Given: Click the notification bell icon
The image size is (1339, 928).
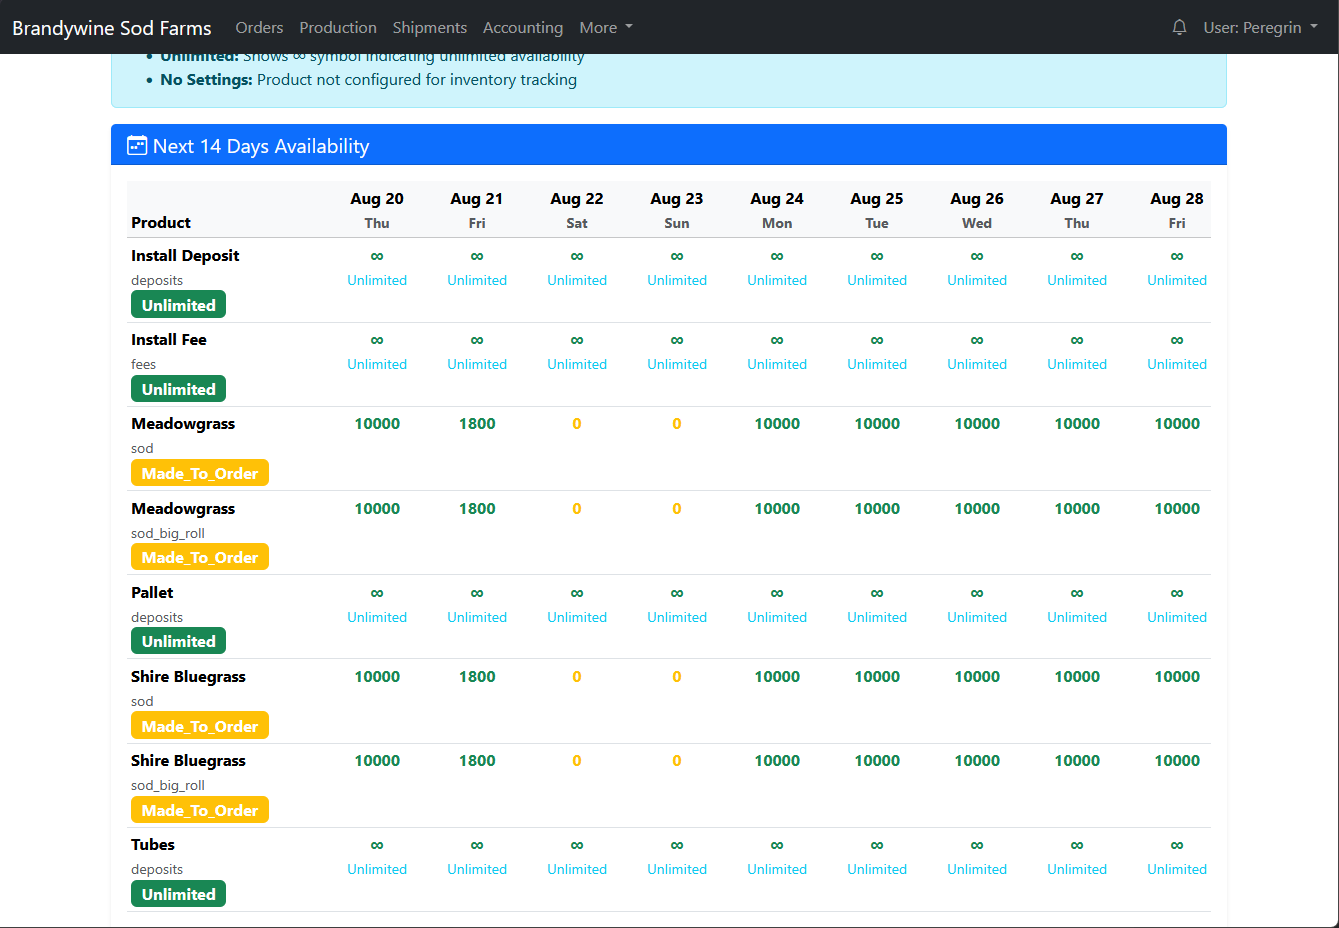Looking at the screenshot, I should coord(1179,27).
